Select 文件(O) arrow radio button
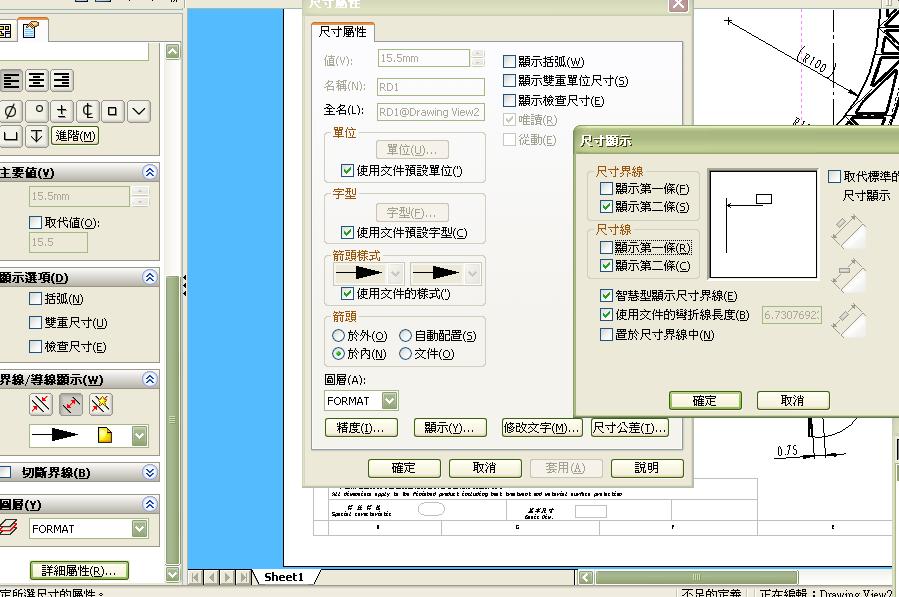Screen dimensions: 899x597 405,354
